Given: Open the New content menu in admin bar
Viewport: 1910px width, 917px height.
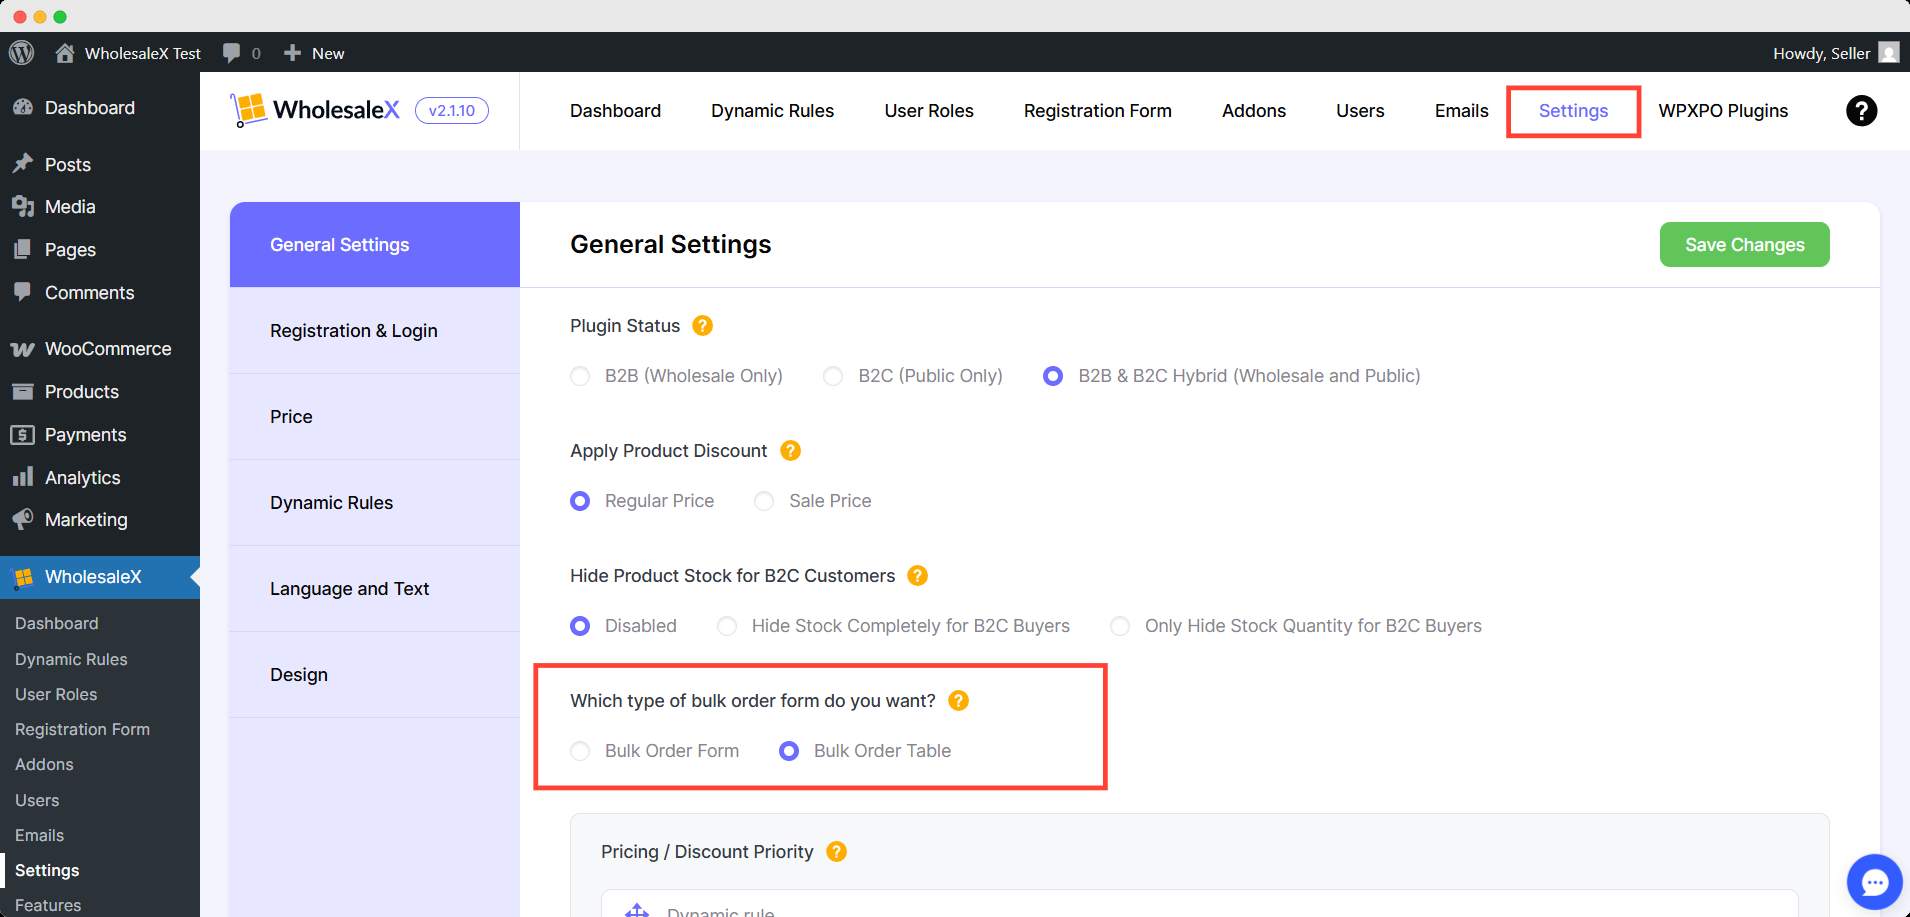Looking at the screenshot, I should point(314,53).
